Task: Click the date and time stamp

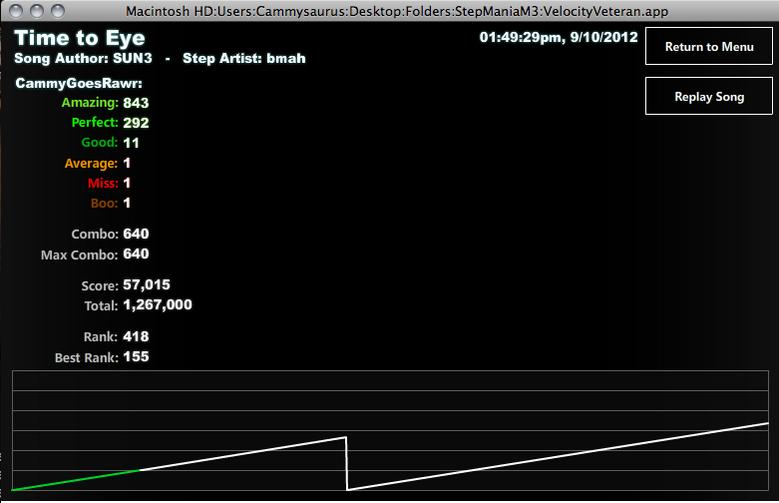Action: 558,38
